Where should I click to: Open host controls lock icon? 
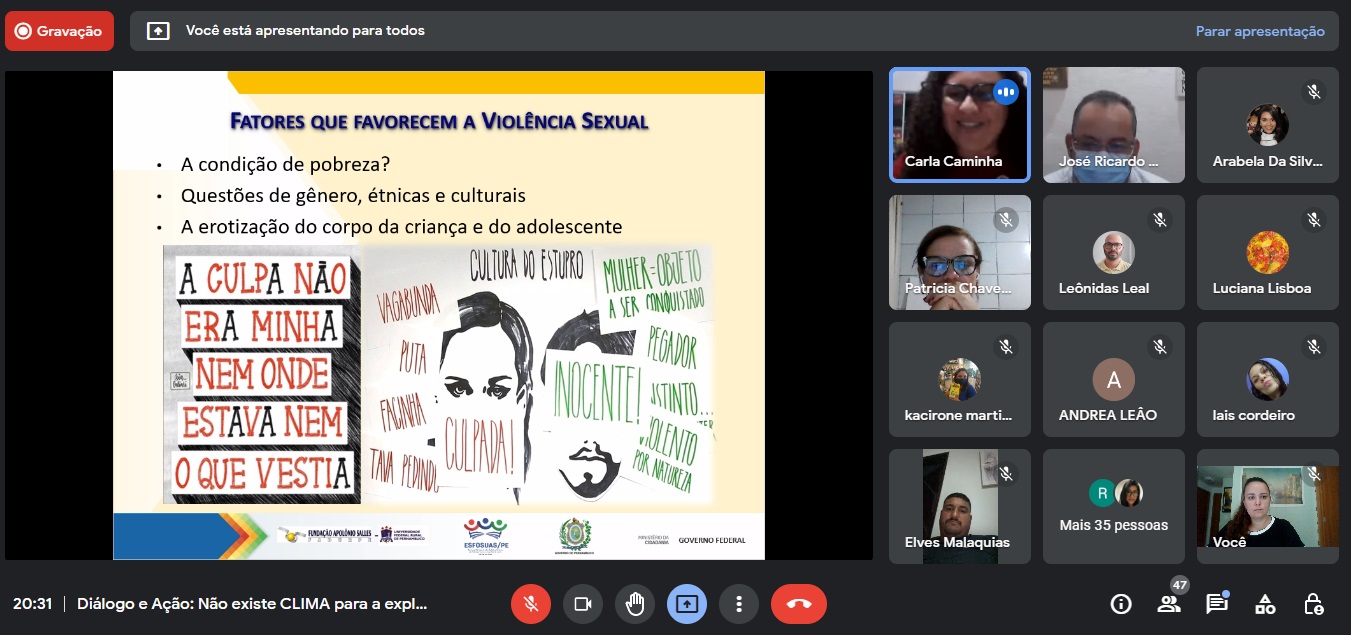pyautogui.click(x=1314, y=604)
